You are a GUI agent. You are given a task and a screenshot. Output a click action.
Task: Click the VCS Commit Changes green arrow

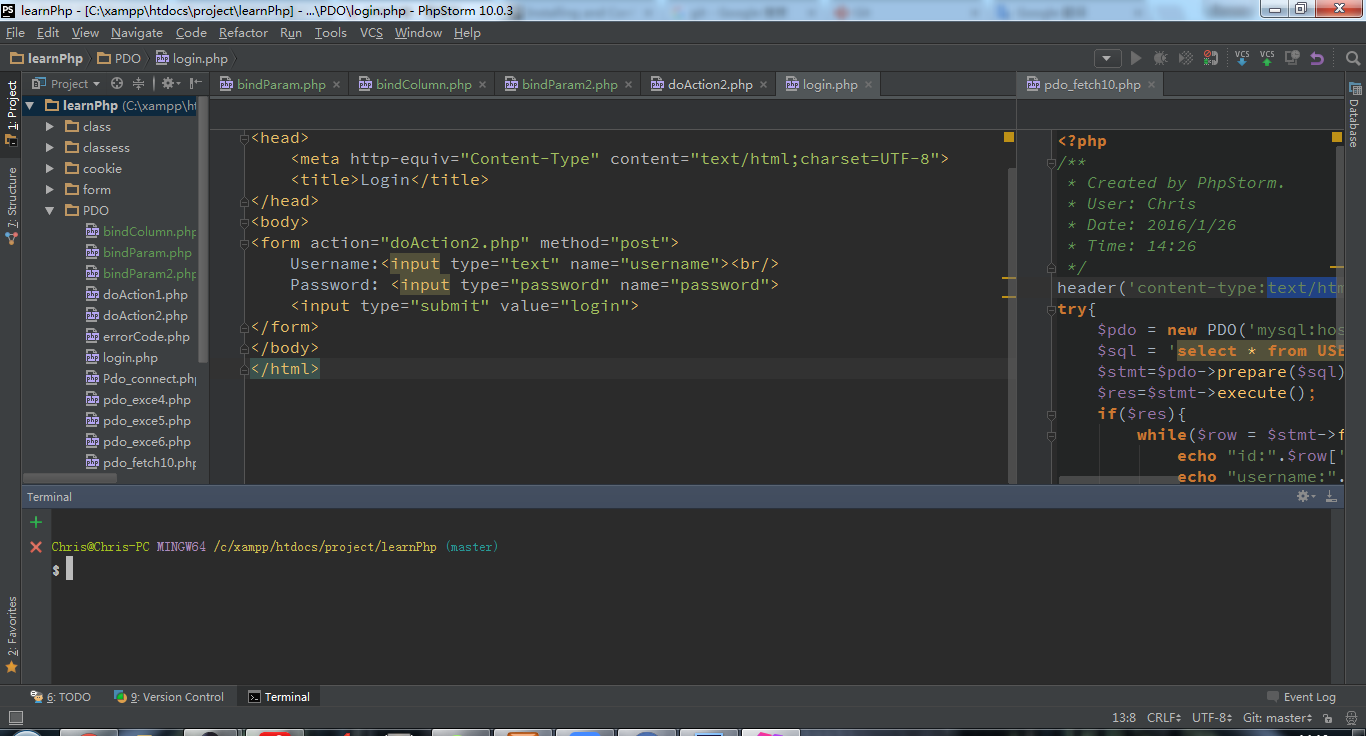pos(1267,58)
